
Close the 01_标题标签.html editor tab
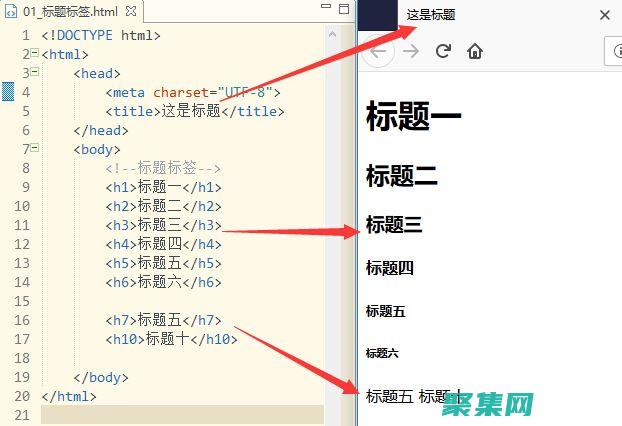tap(132, 12)
